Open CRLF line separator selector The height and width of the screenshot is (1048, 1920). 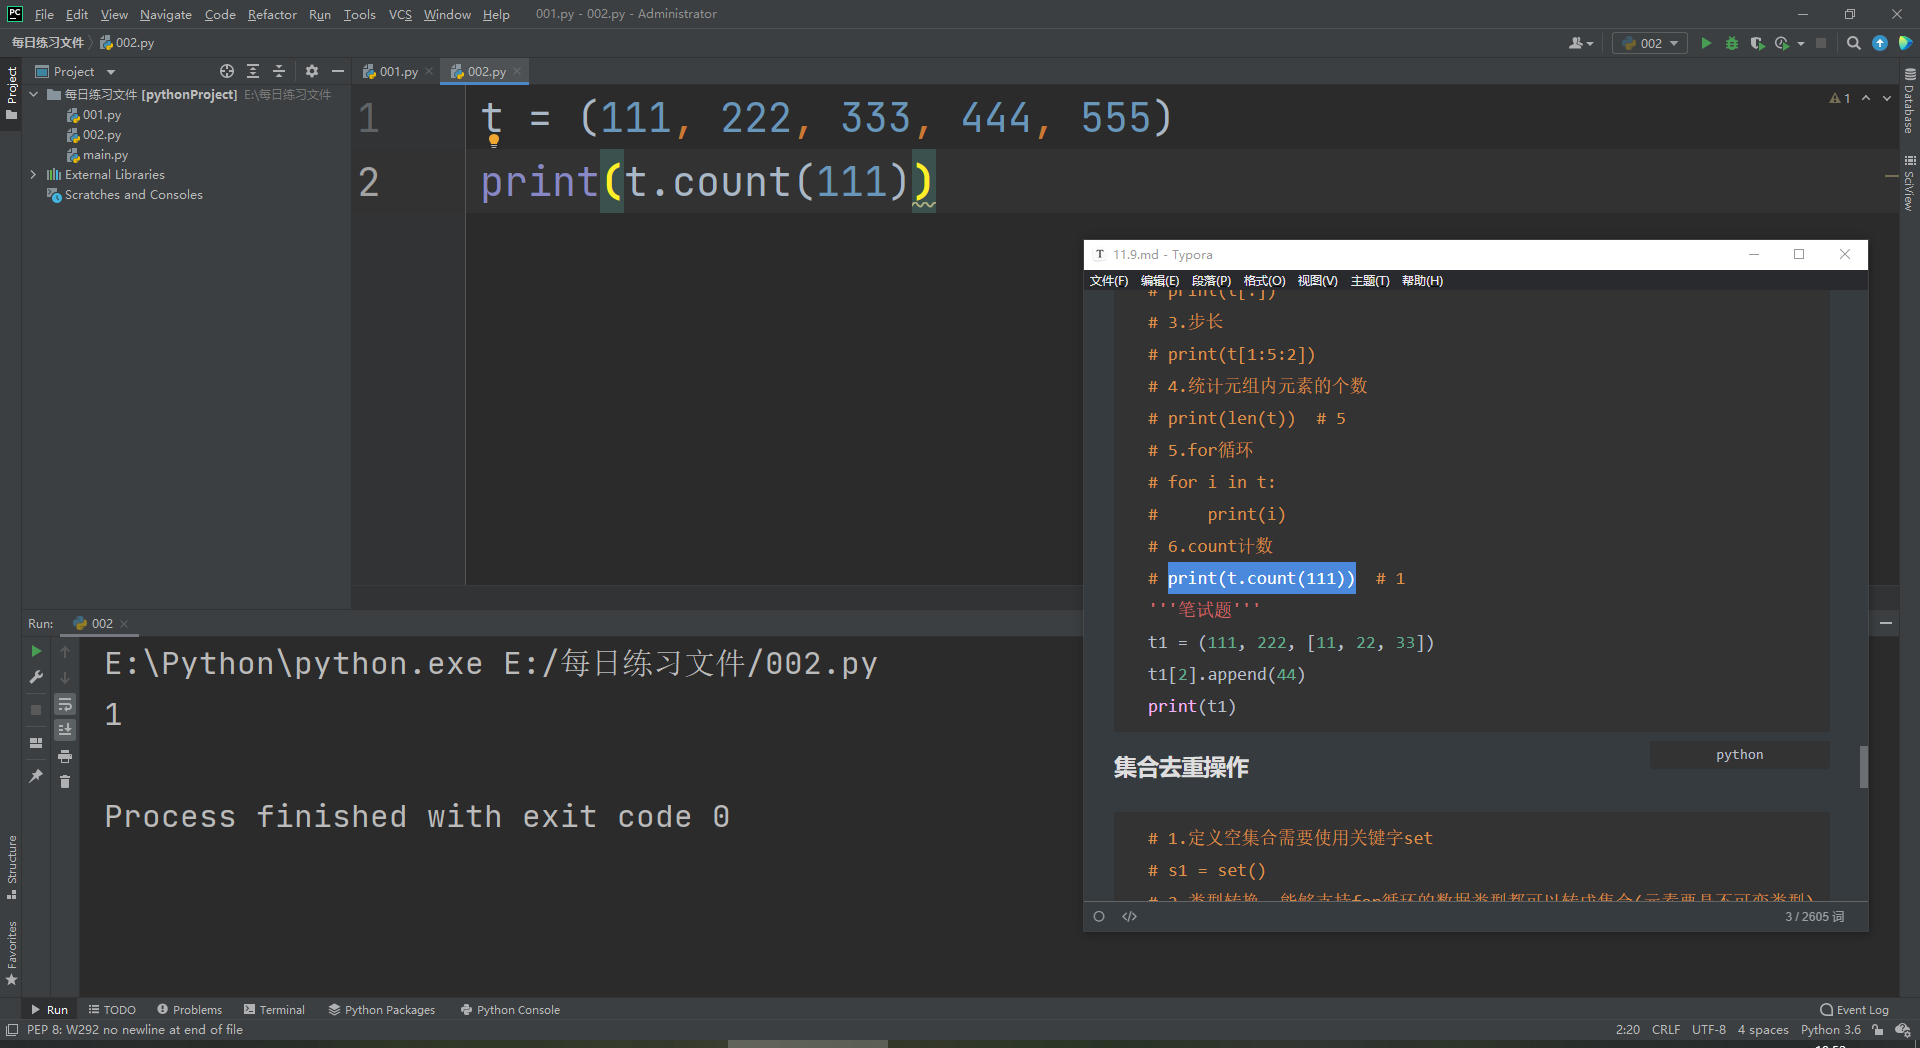1666,1030
